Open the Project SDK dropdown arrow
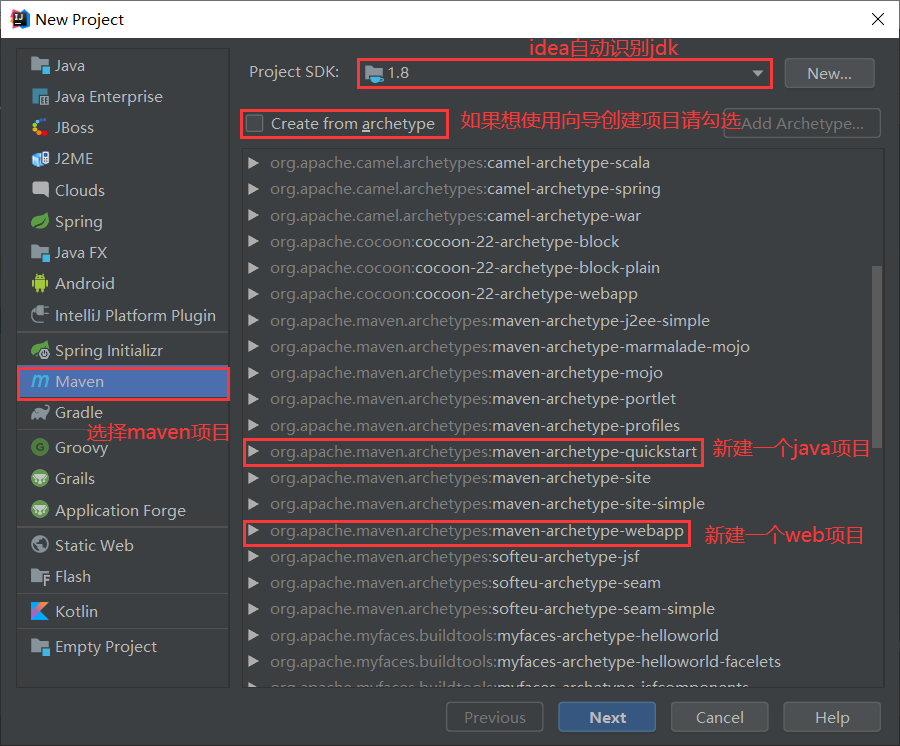Viewport: 900px width, 746px height. click(757, 73)
